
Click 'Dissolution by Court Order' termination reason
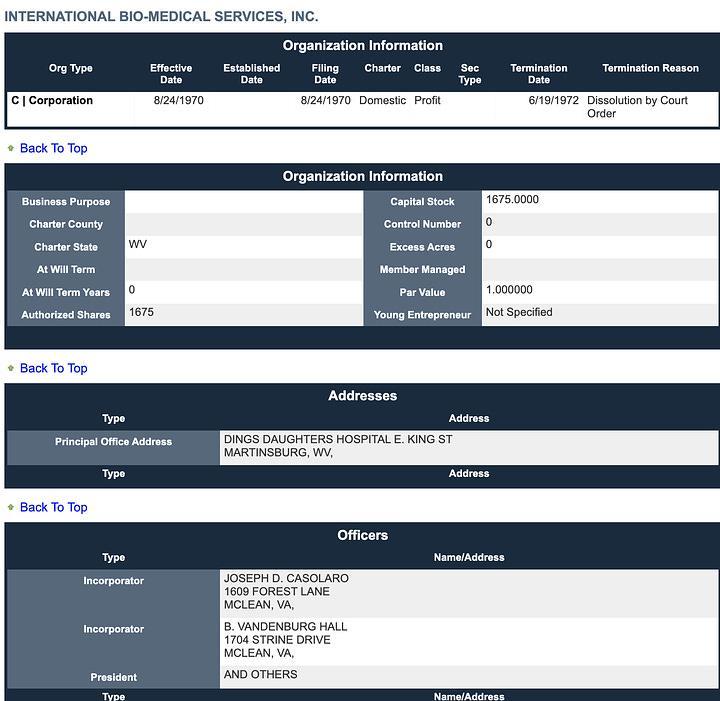click(637, 107)
